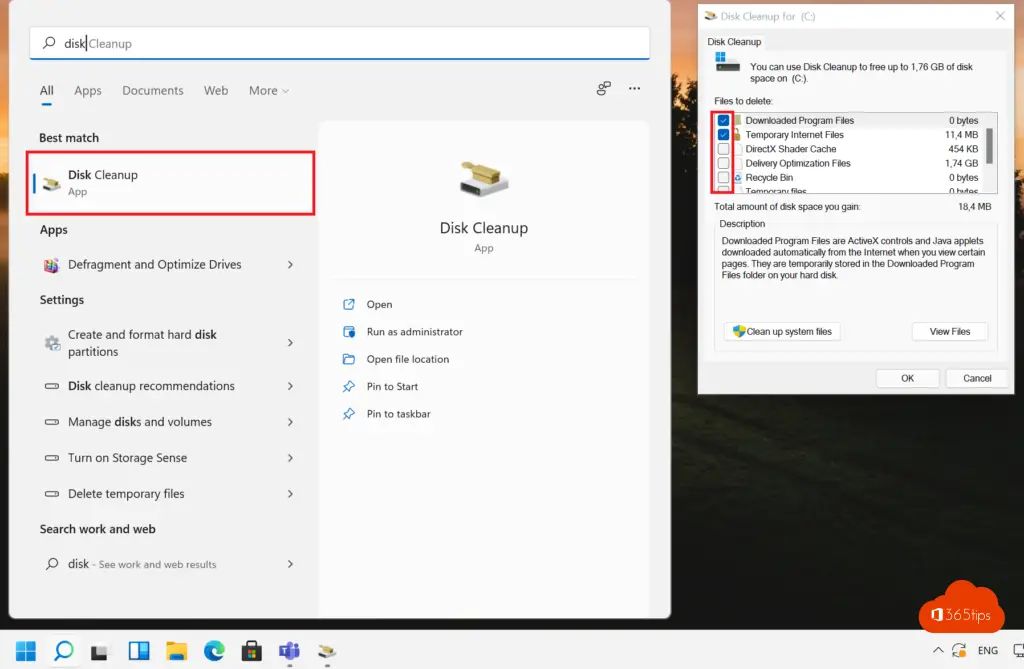Image resolution: width=1024 pixels, height=669 pixels.
Task: Uncheck Temporary Internet Files checkbox
Action: pos(723,135)
